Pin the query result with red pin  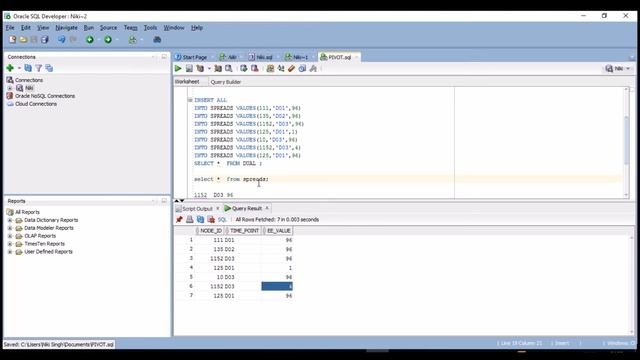coord(179,220)
